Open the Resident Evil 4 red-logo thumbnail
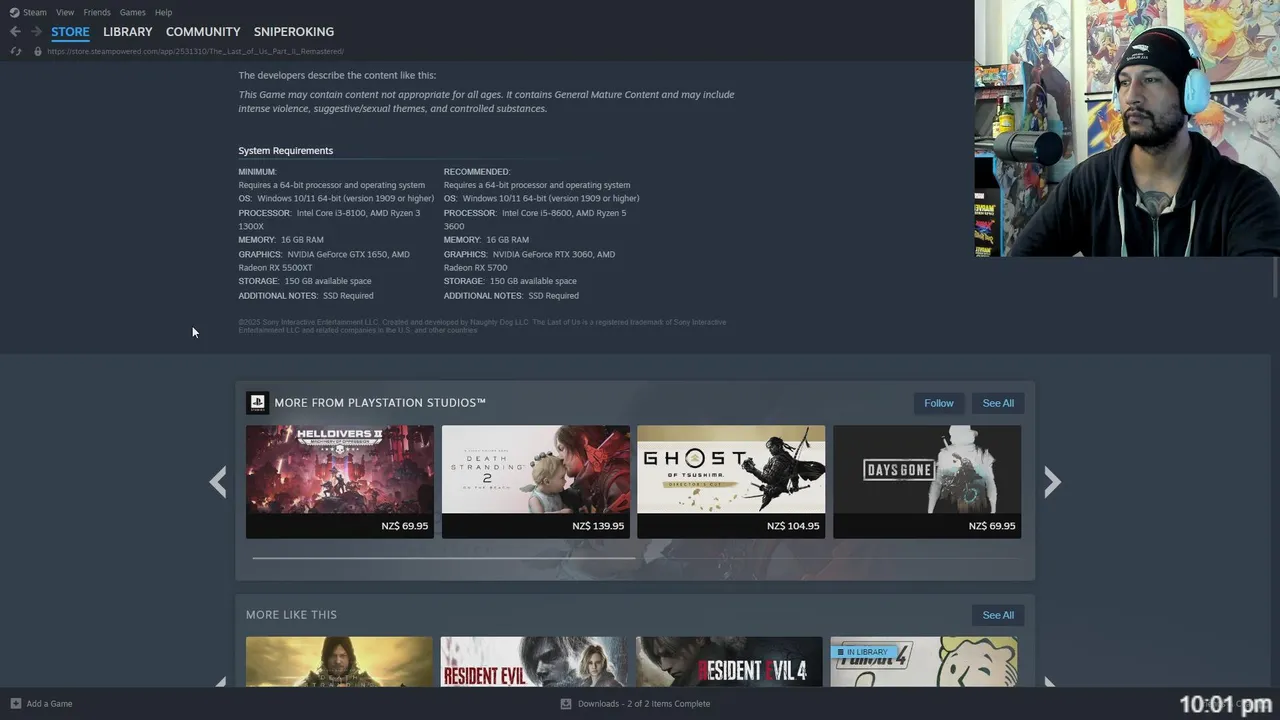The image size is (1280, 720). [x=729, y=662]
